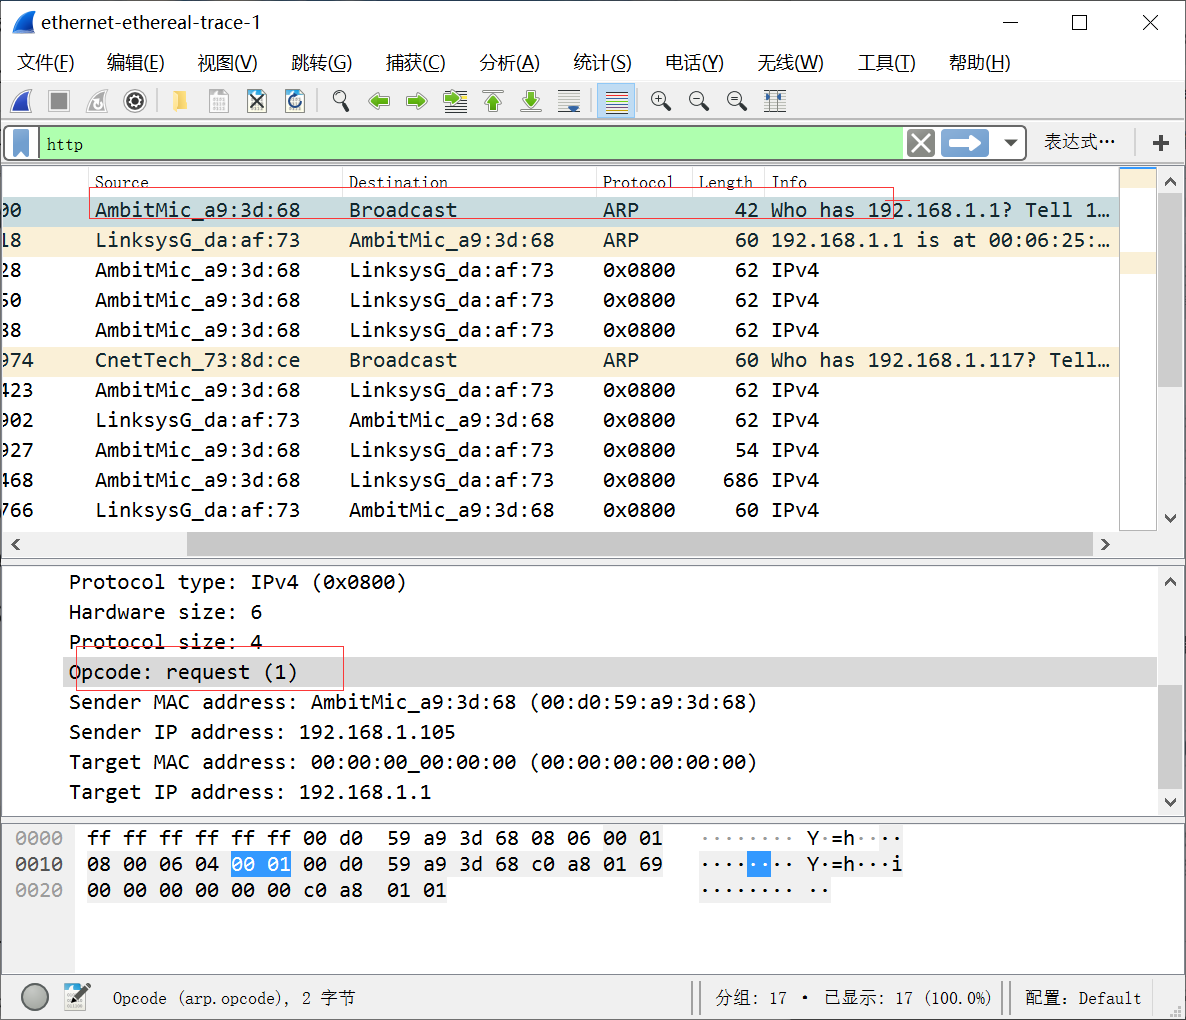Open recent filter history dropdown
The height and width of the screenshot is (1020, 1186).
1010,143
